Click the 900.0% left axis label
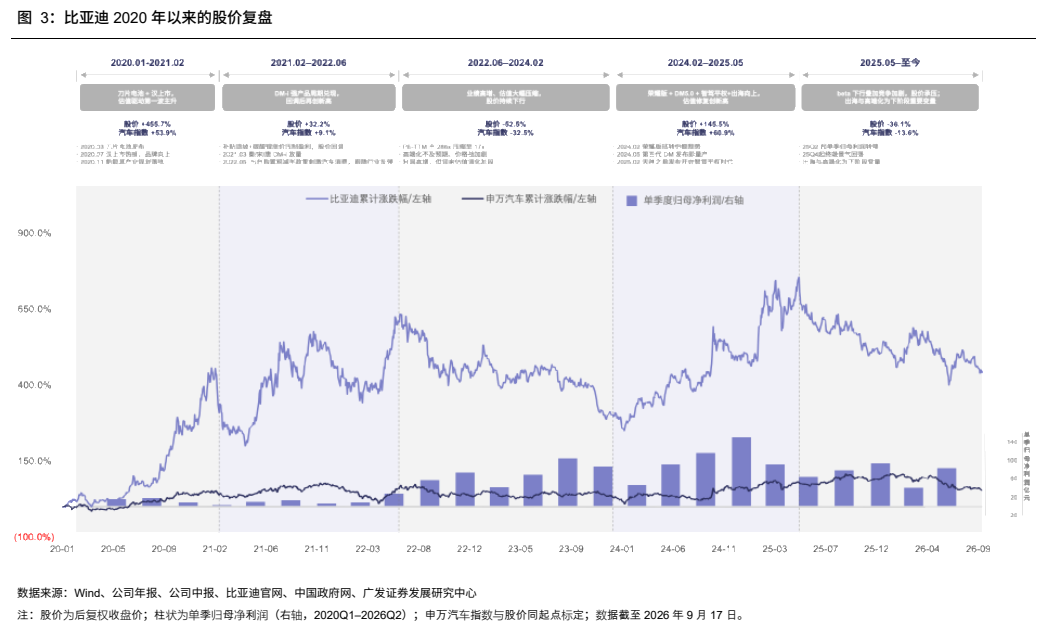1044x627 pixels. [x=34, y=233]
